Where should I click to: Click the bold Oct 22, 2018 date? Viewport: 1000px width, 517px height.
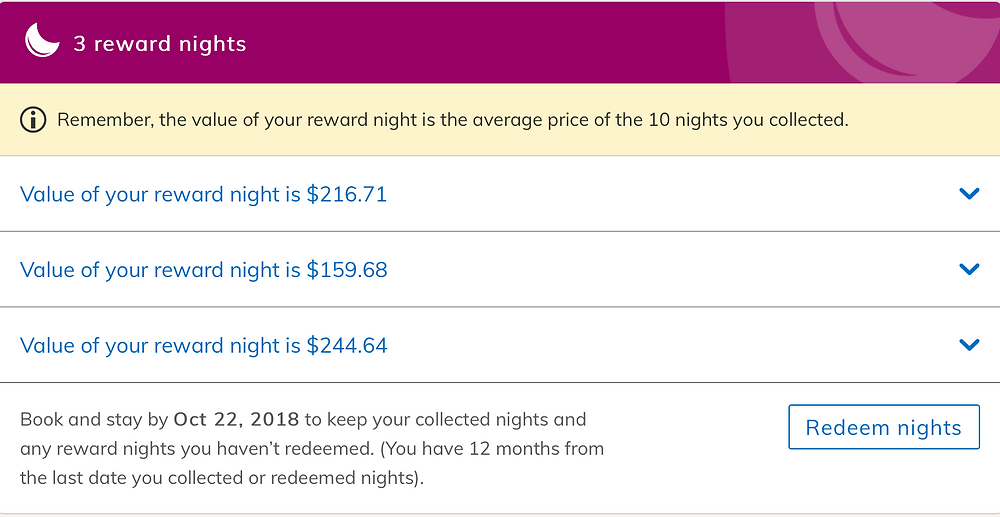[x=237, y=419]
